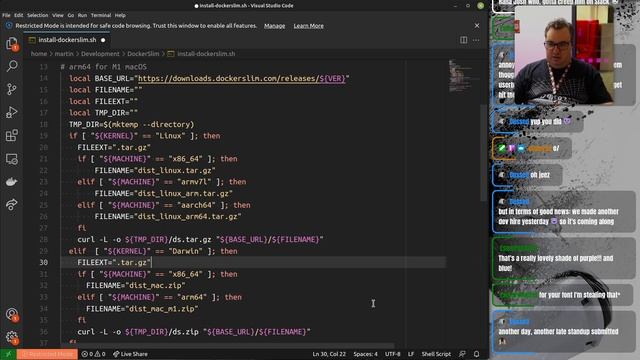Viewport: 640px width, 360px height.
Task: Click the feedback icon in status bar
Action: coord(462,354)
